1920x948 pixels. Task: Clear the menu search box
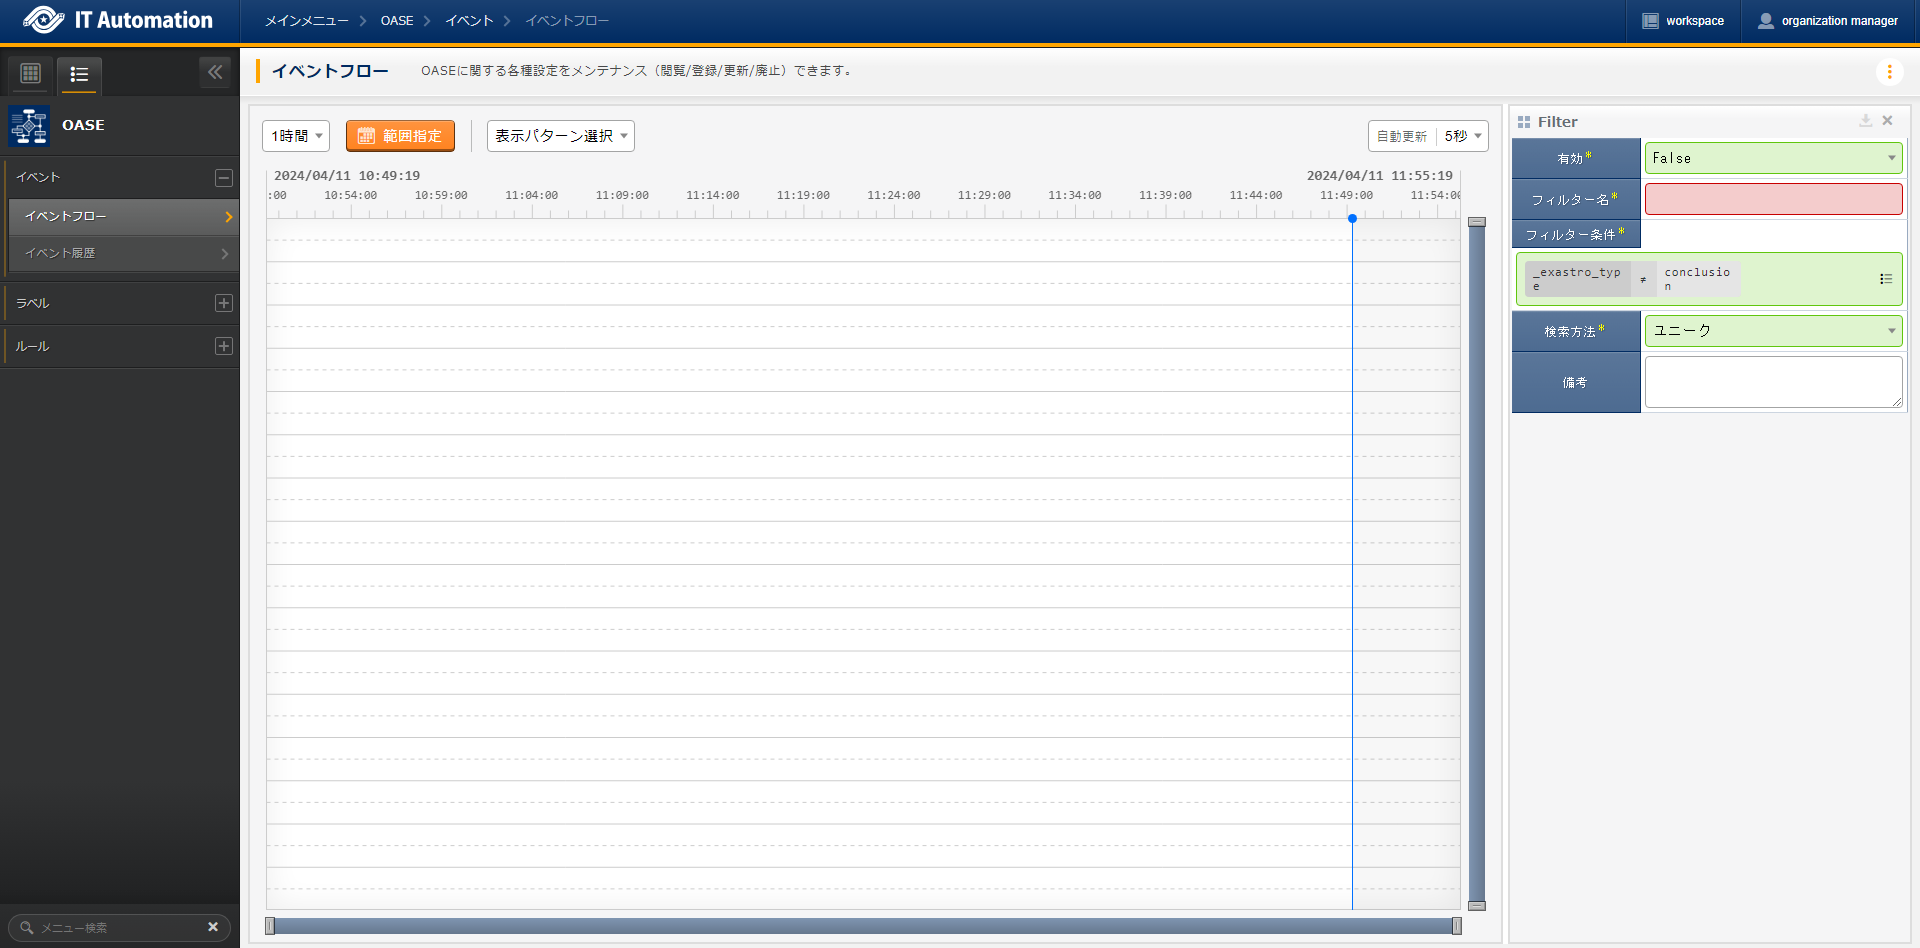212,927
